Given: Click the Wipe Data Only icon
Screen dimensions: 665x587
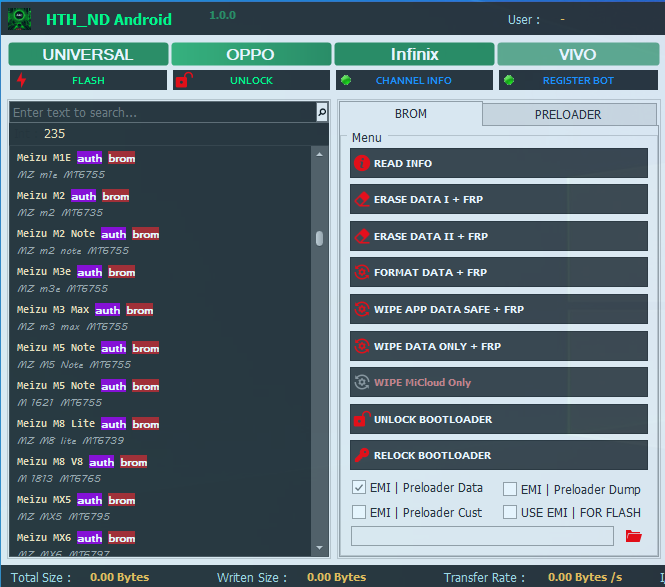Looking at the screenshot, I should [x=362, y=346].
